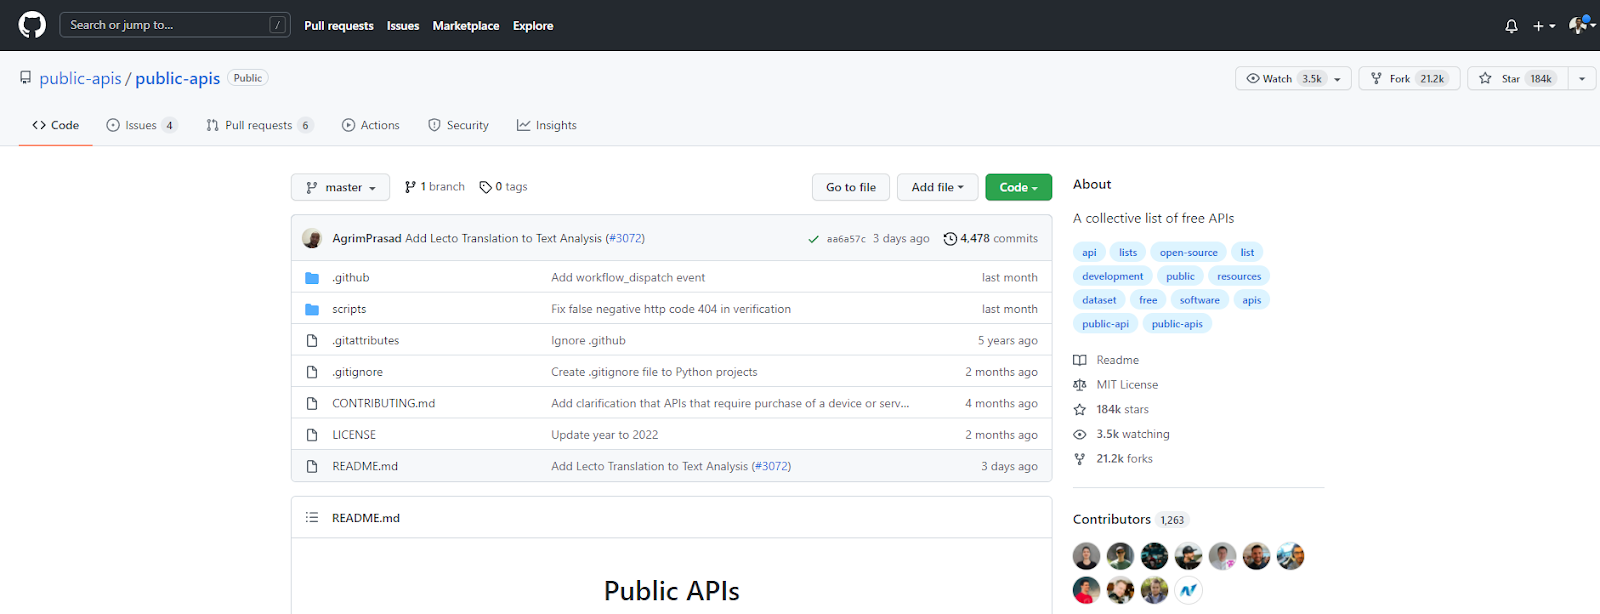Open AgrimPrasad's avatar in commit row

(312, 238)
